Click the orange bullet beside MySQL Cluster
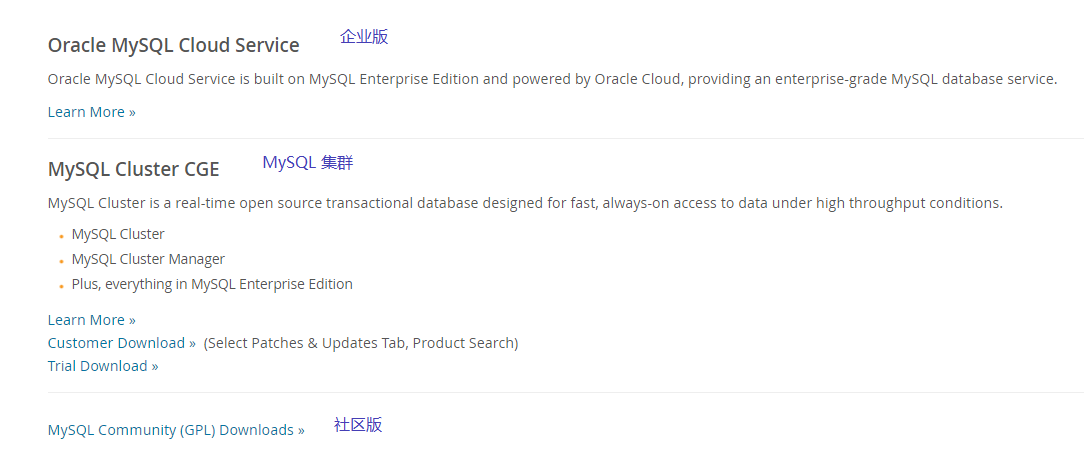This screenshot has height=474, width=1084. click(62, 236)
